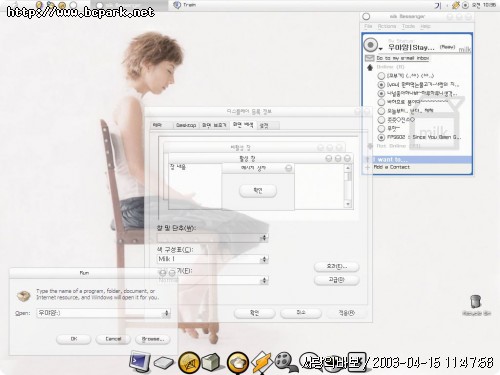Switch to the Desktop tab
The width and height of the screenshot is (500, 375).
coord(186,125)
